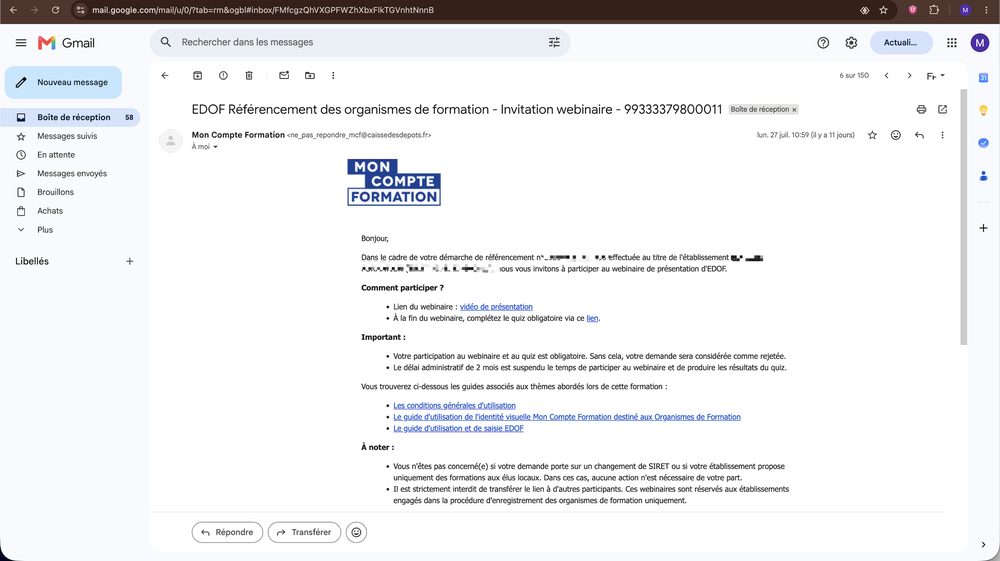Reply using the header arrow icon
The width and height of the screenshot is (1000, 561).
click(919, 135)
